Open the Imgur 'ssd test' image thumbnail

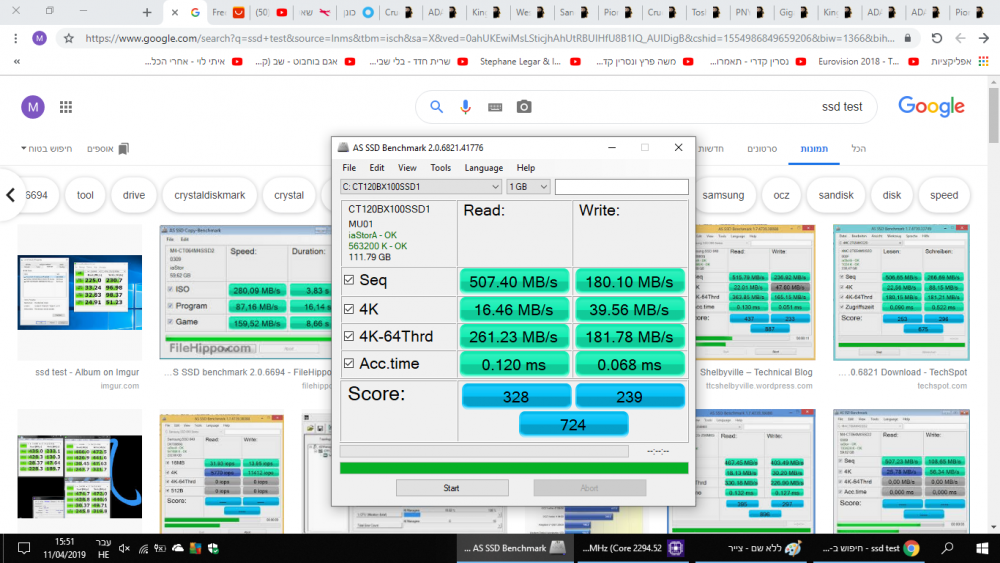click(80, 292)
